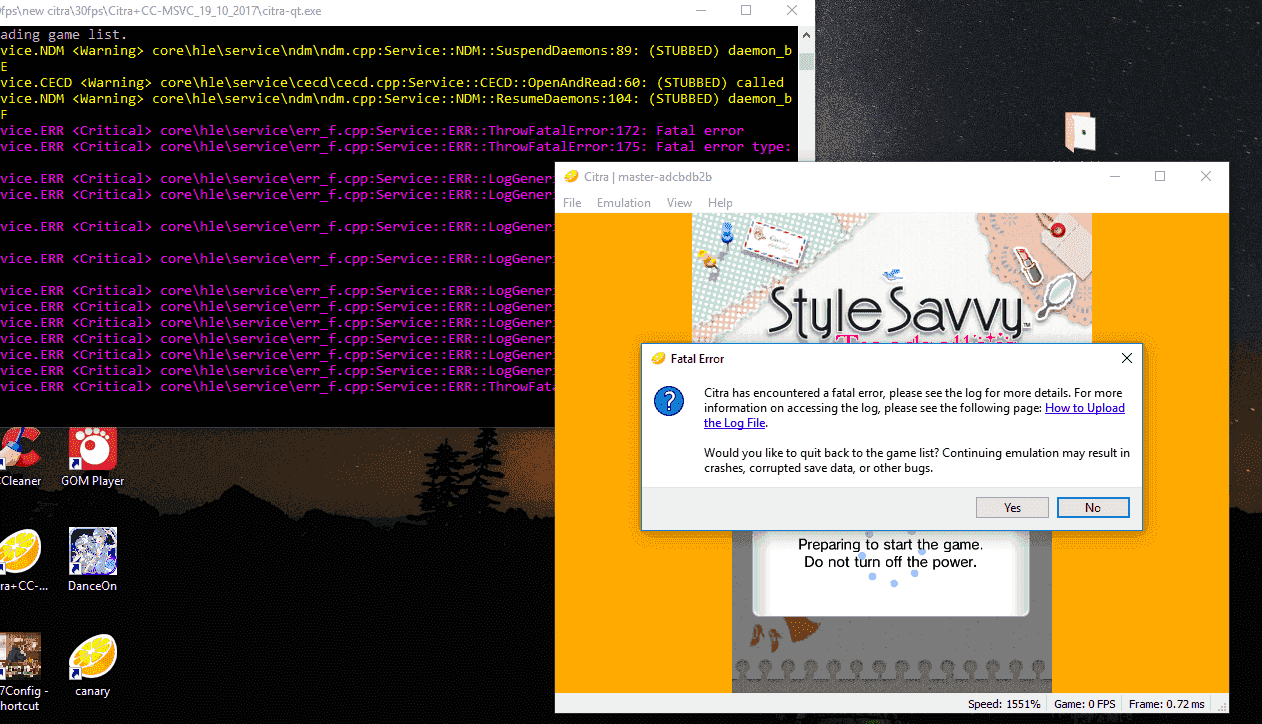Click the NDM SuspendDaemons warning log line
Image resolution: width=1262 pixels, height=724 pixels.
click(396, 58)
